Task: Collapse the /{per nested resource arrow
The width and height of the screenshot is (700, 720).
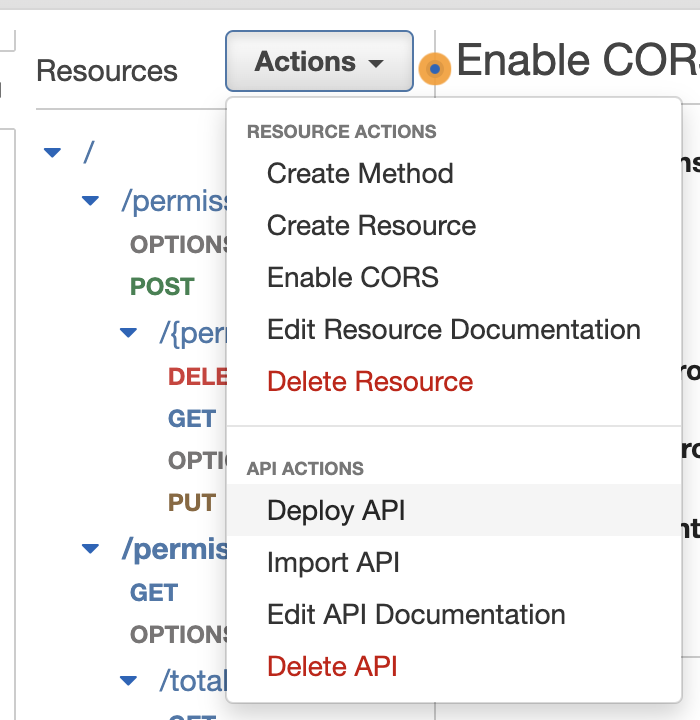Action: point(128,332)
